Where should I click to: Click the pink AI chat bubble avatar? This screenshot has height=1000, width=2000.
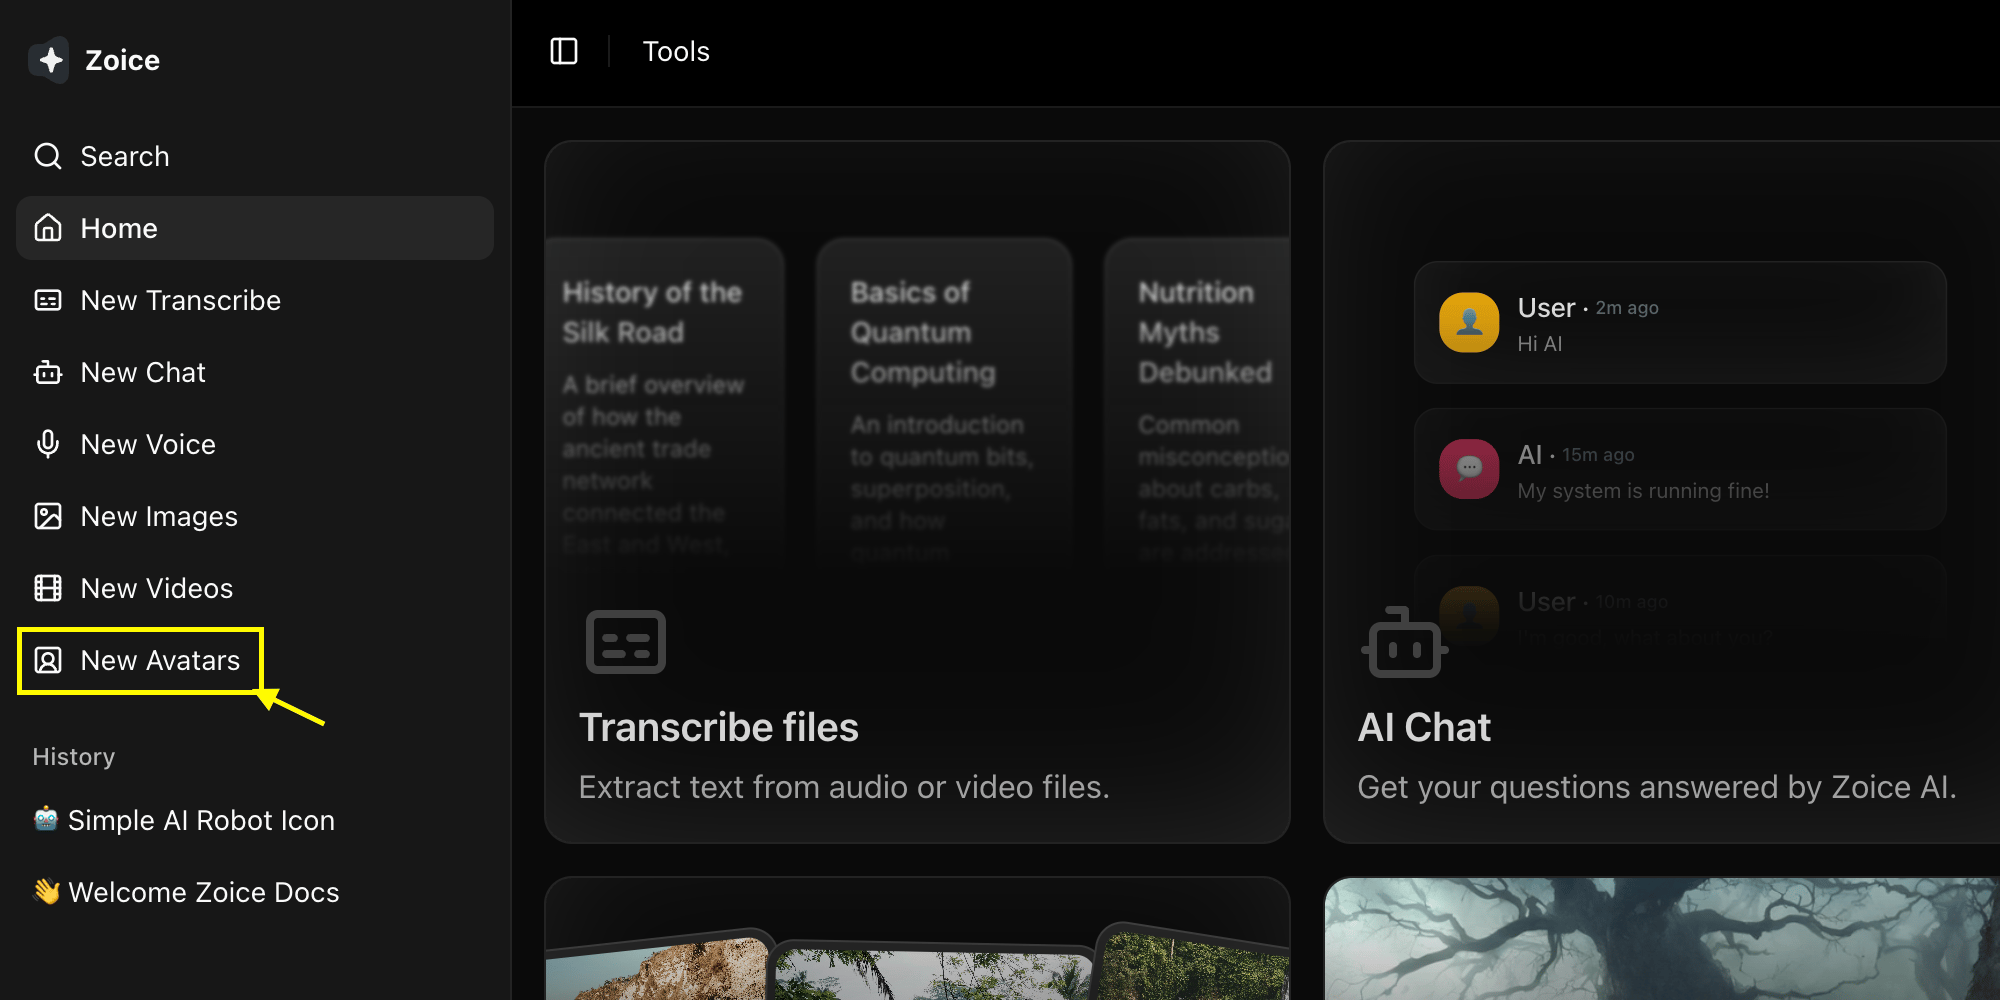point(1469,469)
